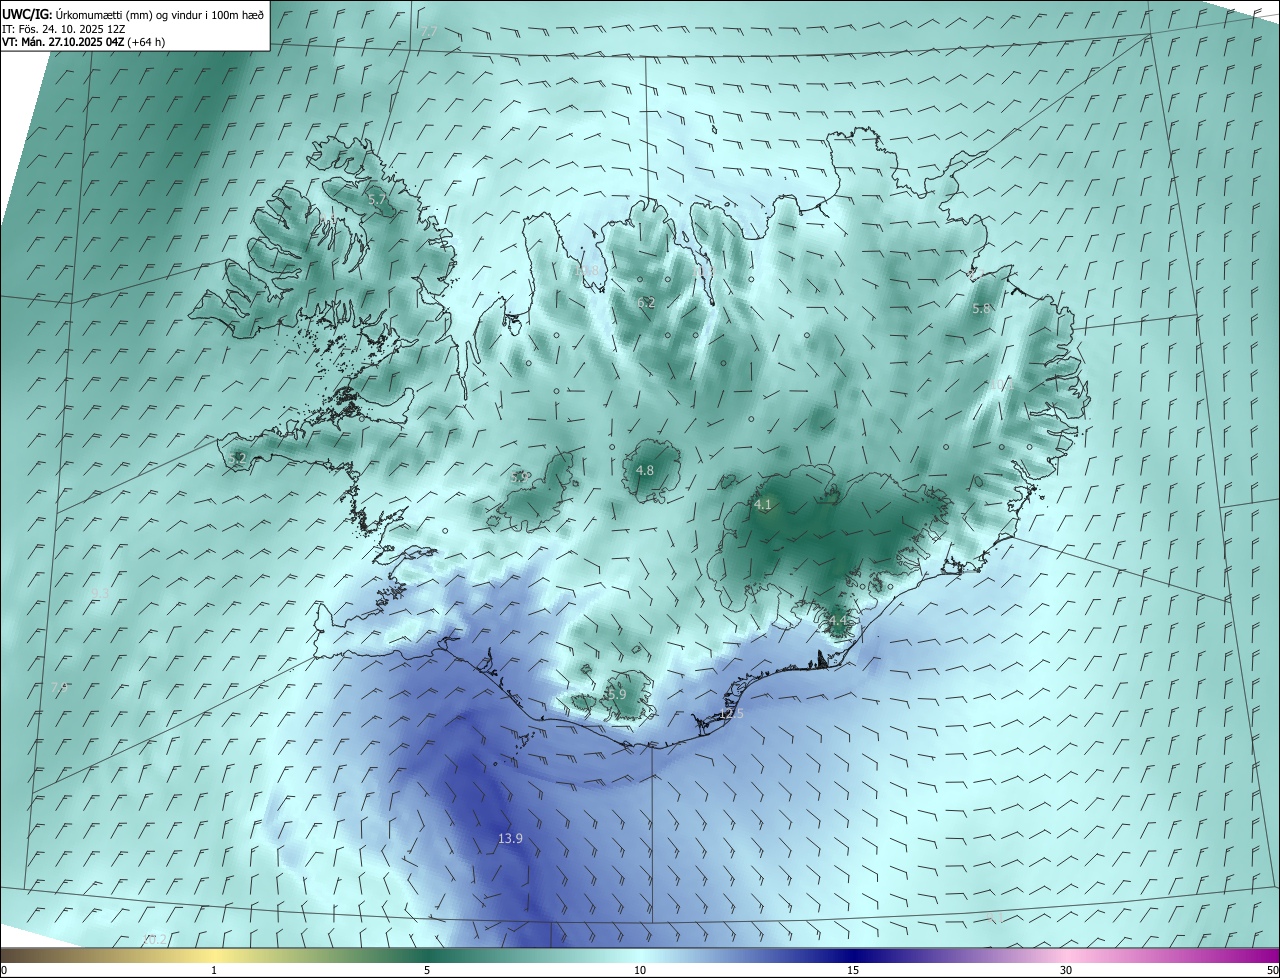Screen dimensions: 1280x978
Task: Click the colour scale label 0
Action: point(4,970)
